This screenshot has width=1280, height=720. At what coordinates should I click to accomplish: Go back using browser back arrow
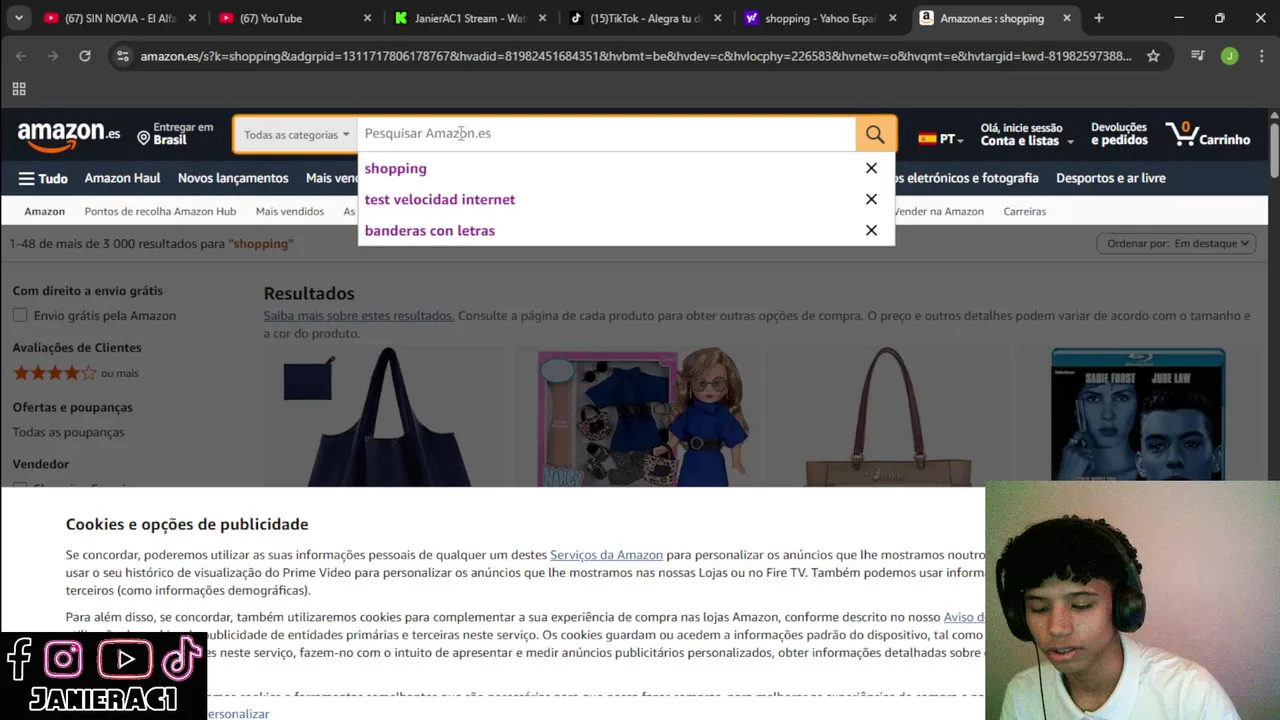pyautogui.click(x=21, y=56)
